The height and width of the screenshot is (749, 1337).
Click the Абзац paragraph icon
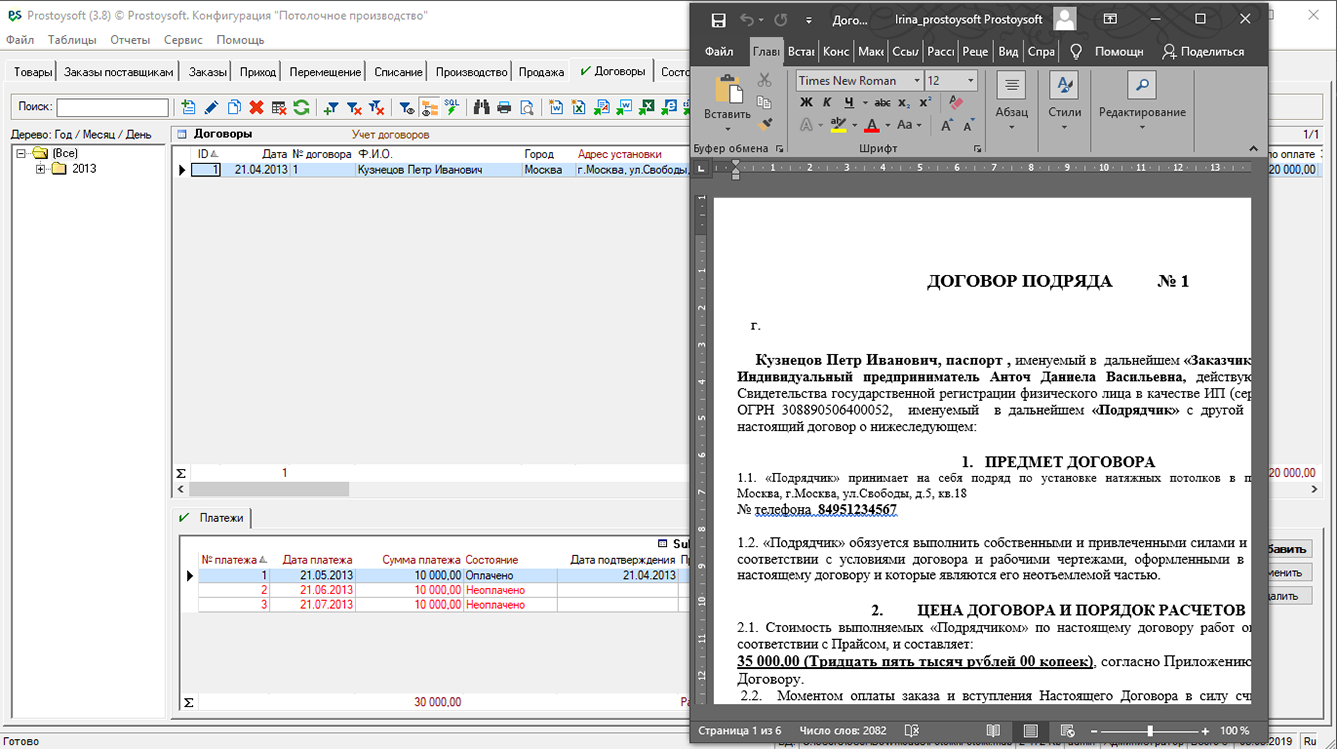[1011, 85]
